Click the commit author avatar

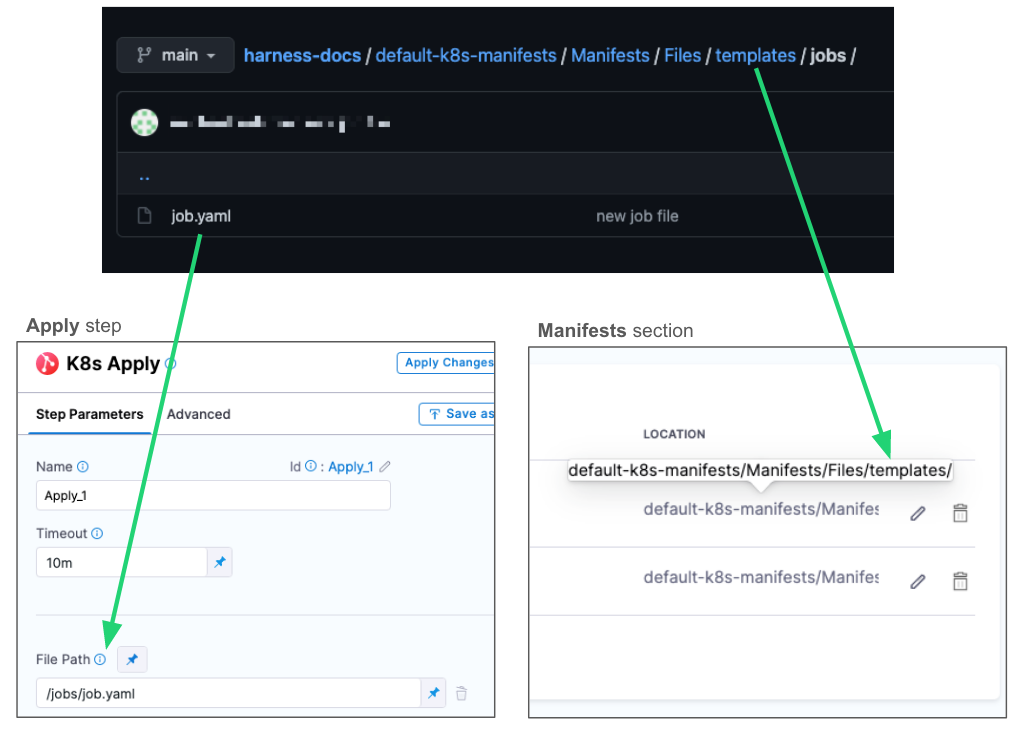[145, 123]
